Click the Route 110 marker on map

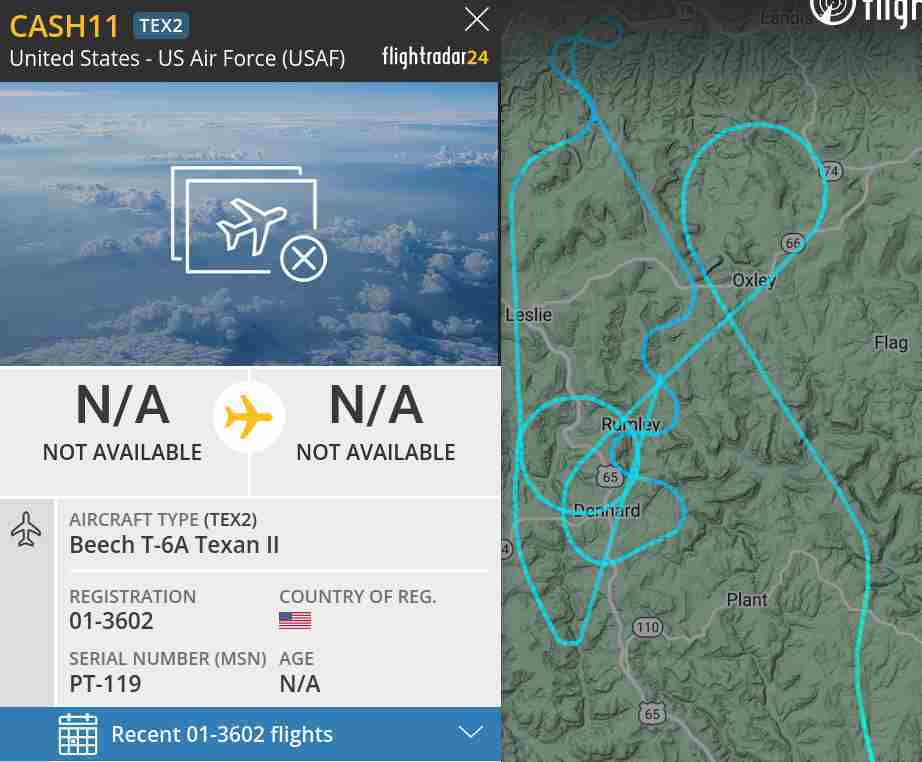(648, 627)
